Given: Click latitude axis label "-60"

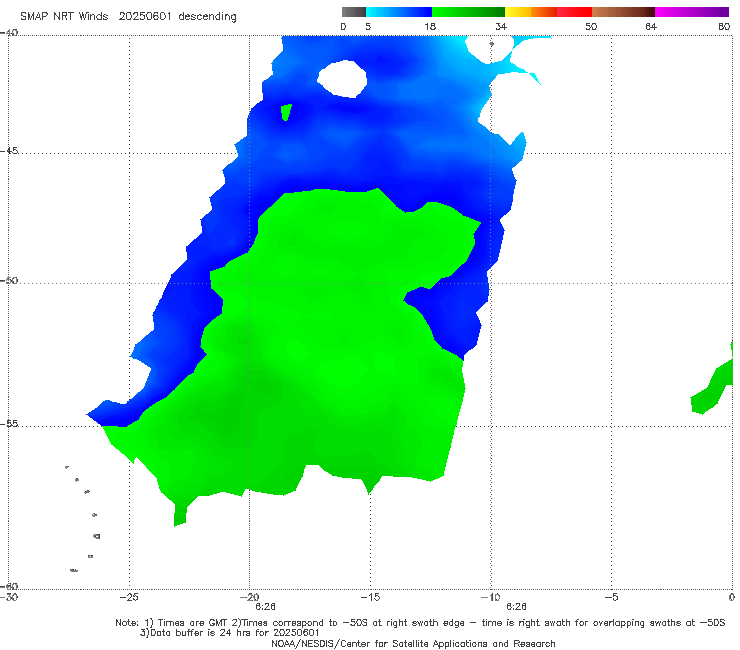Looking at the screenshot, I should 9,586.
